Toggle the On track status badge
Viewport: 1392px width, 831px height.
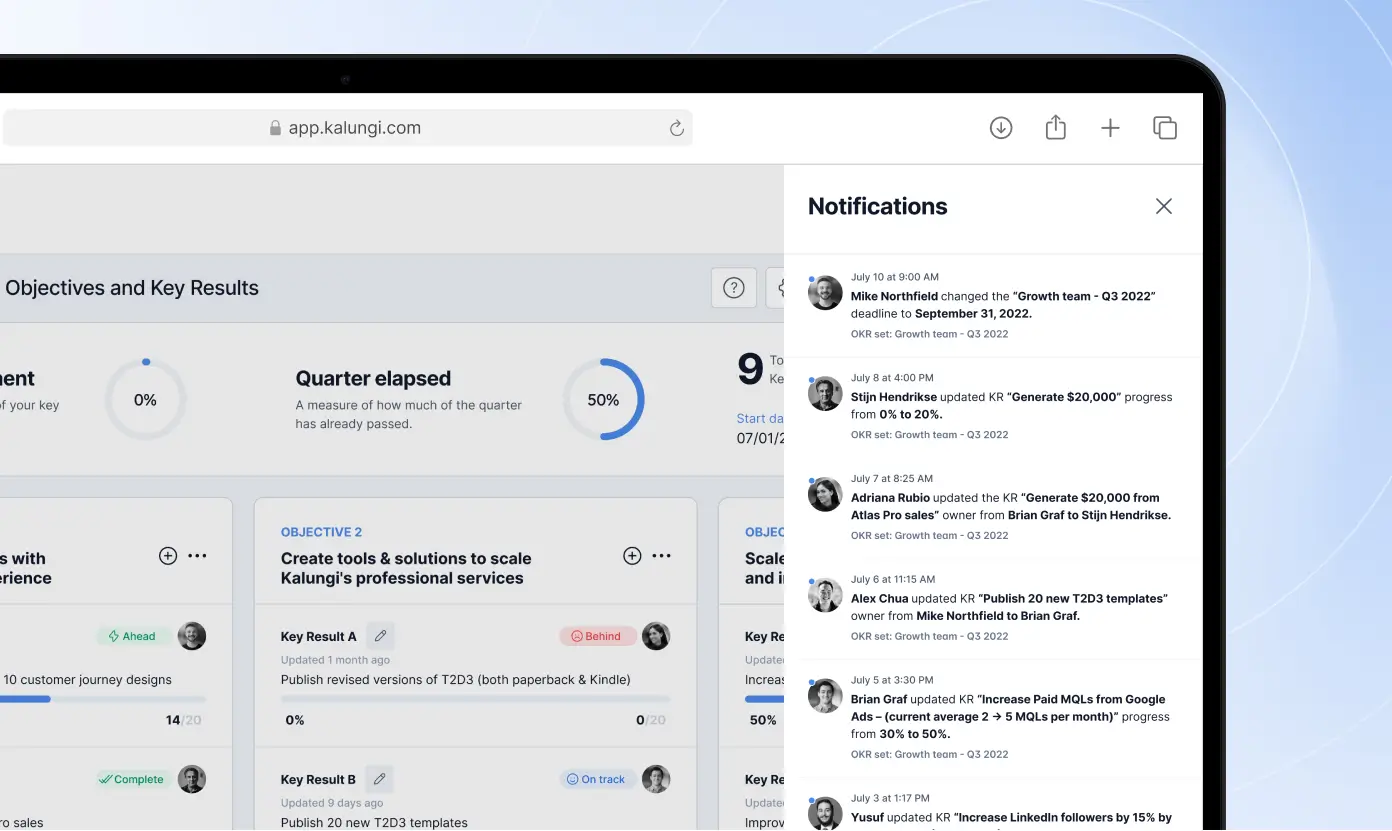coord(596,778)
